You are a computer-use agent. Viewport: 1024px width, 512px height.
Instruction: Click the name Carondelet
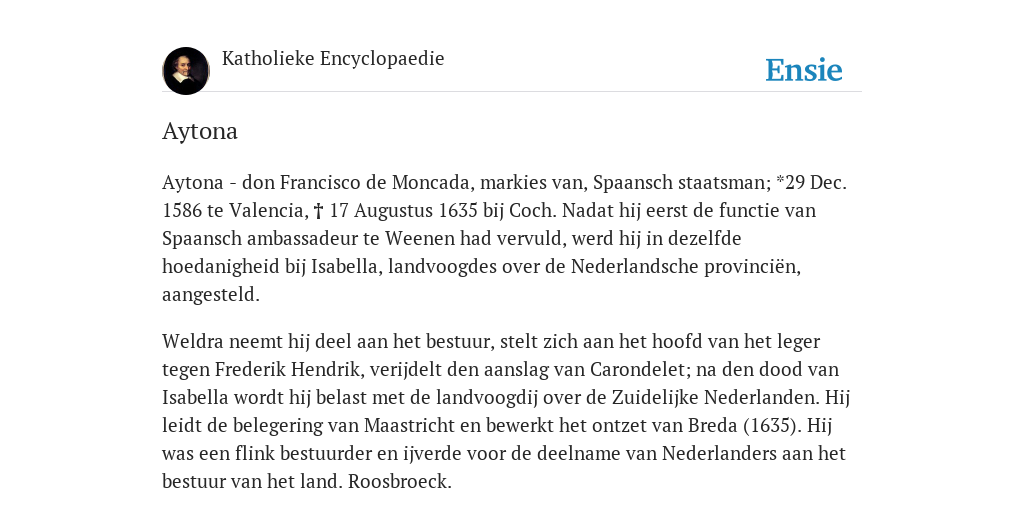pyautogui.click(x=638, y=370)
